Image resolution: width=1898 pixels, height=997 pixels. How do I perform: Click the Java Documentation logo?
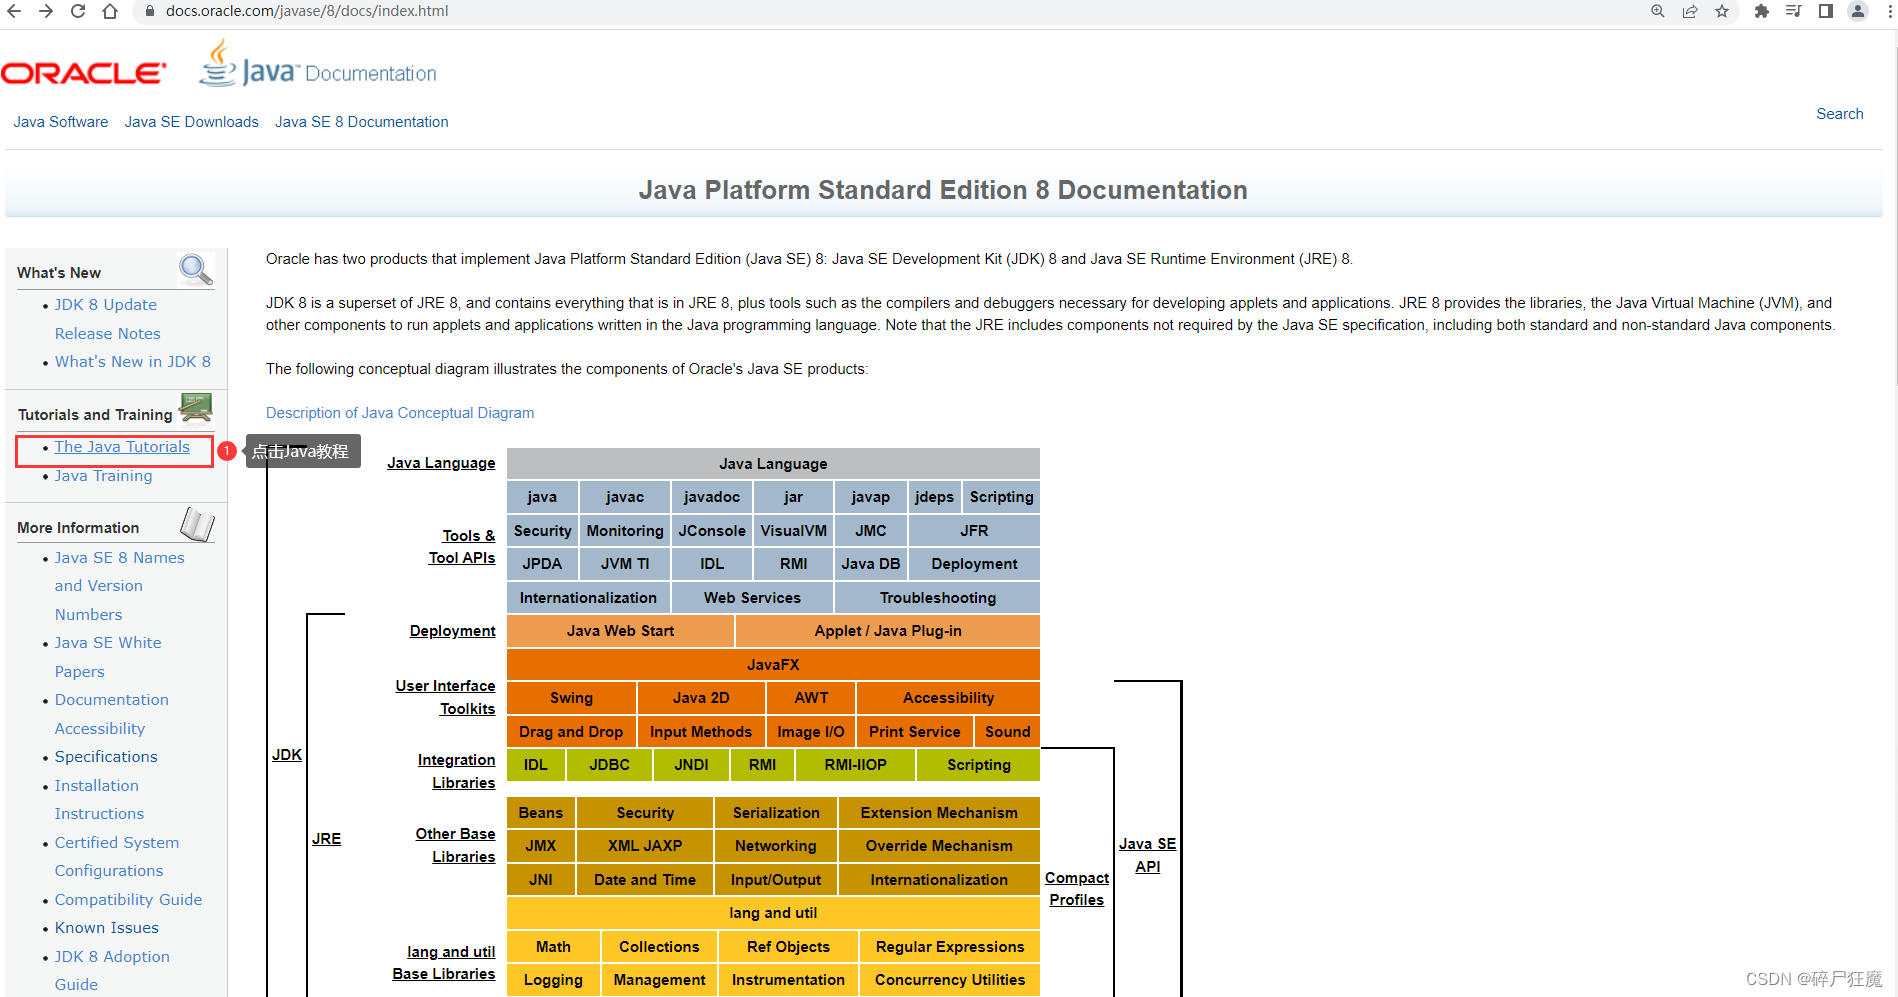[318, 65]
